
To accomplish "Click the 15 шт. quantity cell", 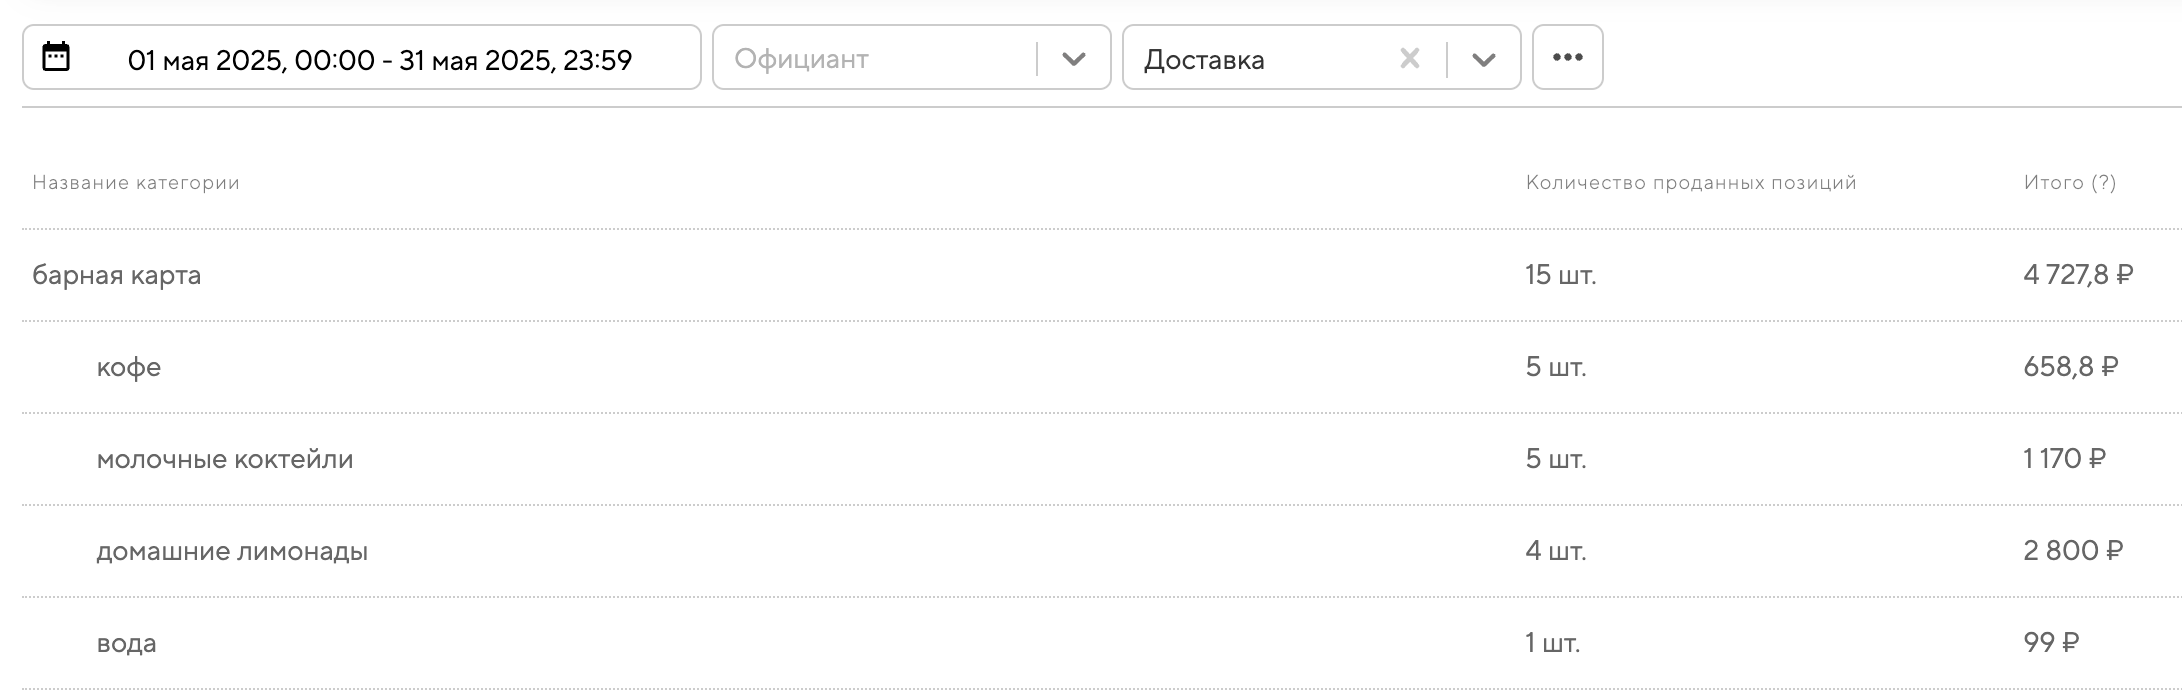I will click(1560, 275).
